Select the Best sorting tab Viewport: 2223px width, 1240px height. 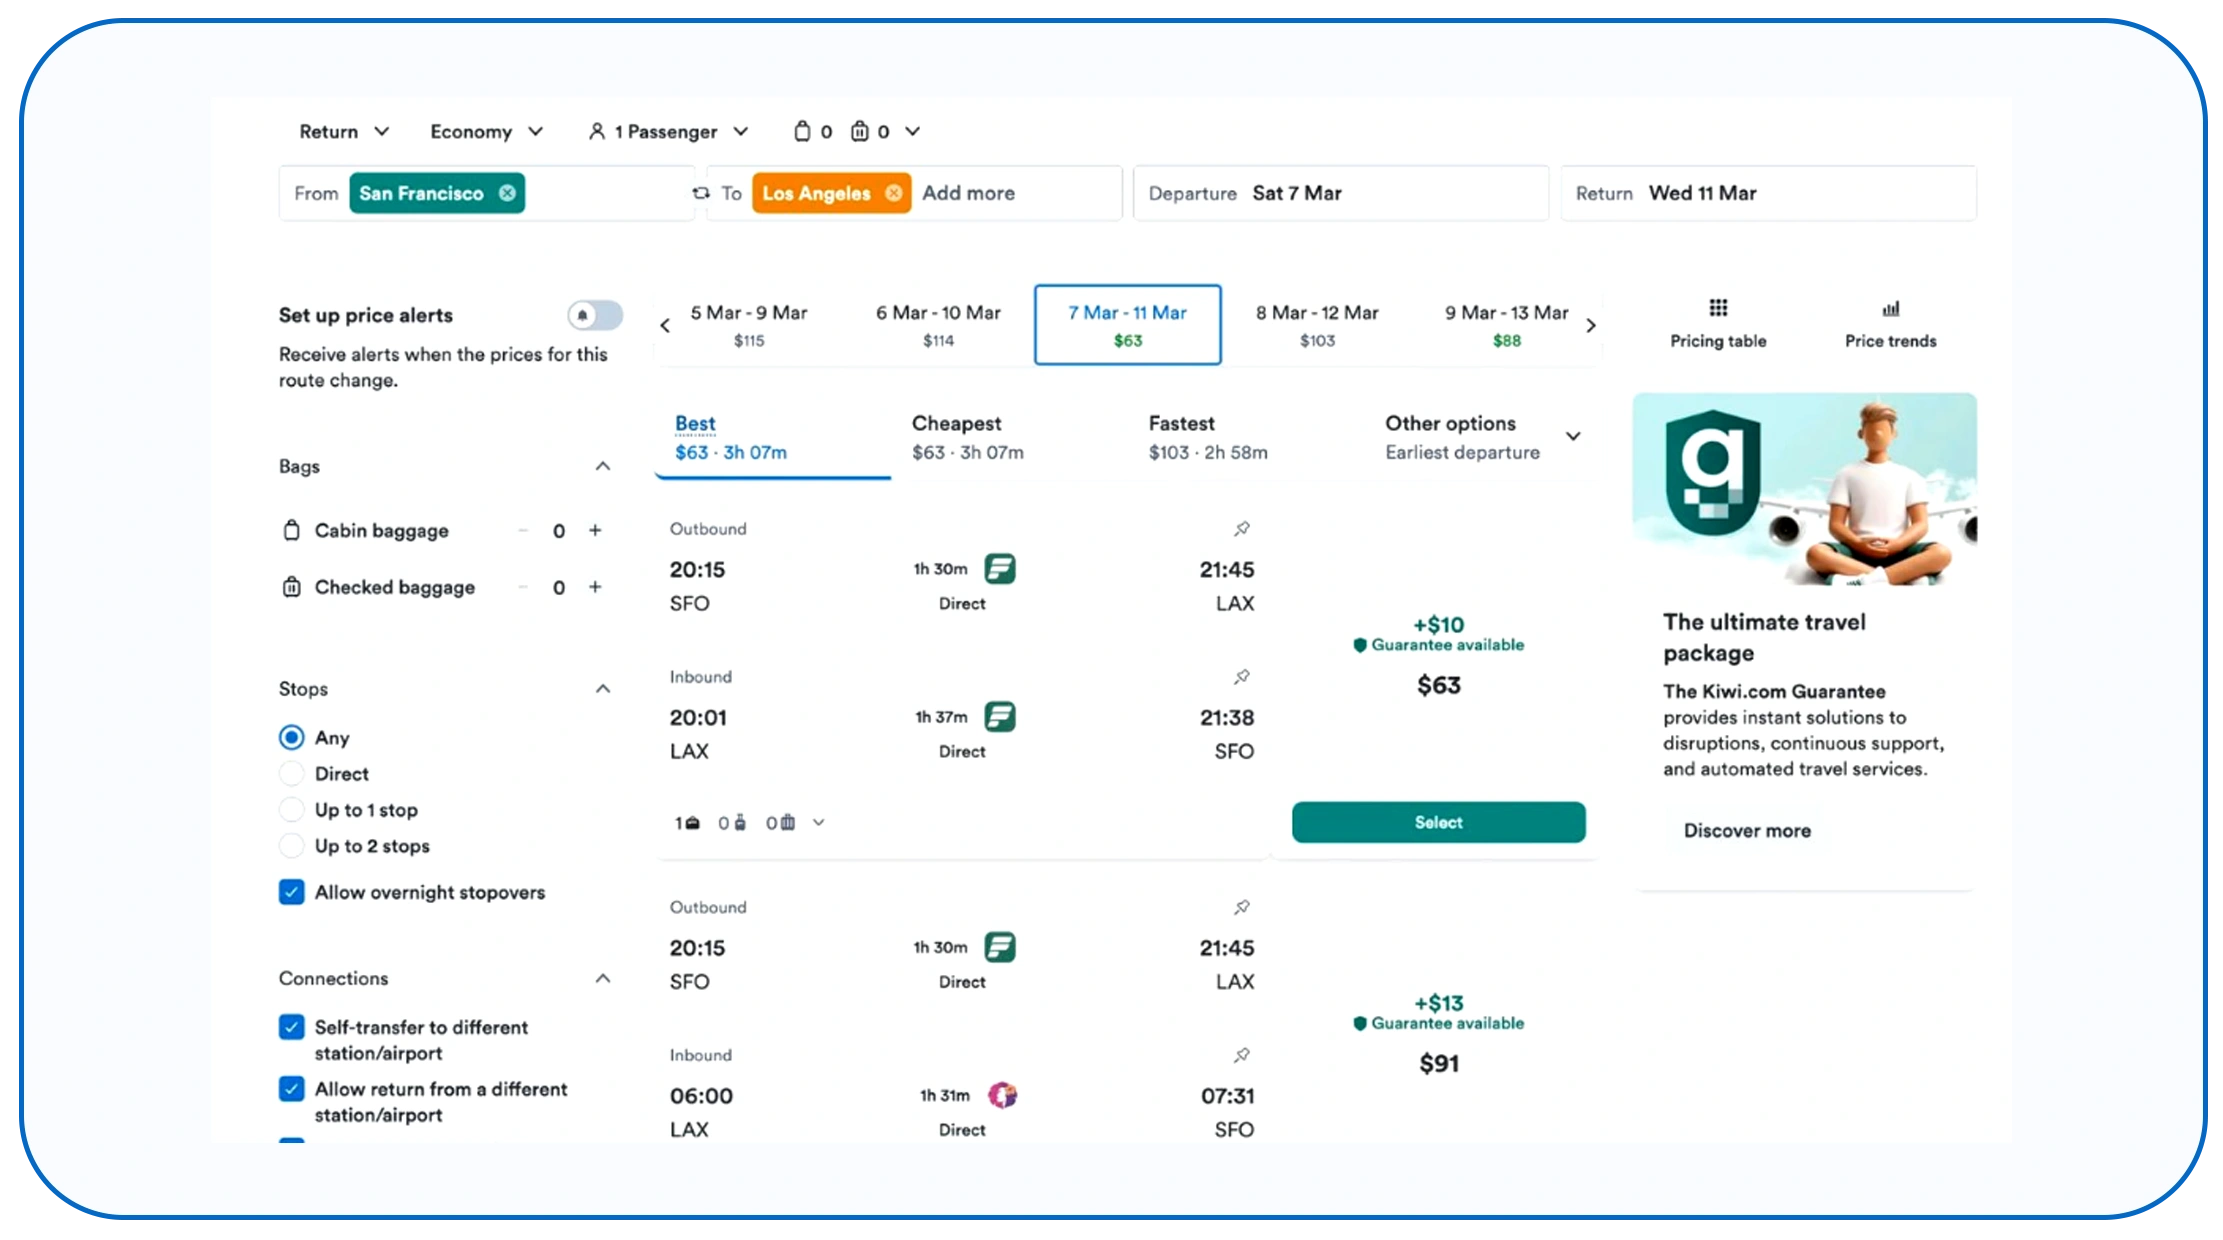click(772, 438)
